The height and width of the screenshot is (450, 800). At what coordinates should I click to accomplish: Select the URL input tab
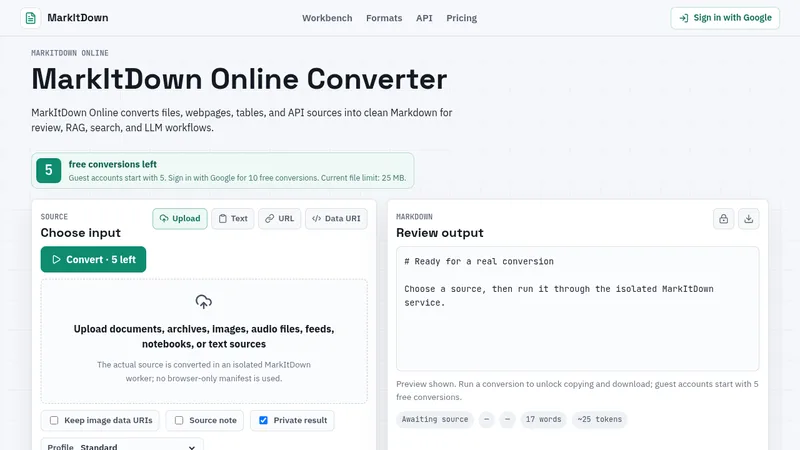280,218
